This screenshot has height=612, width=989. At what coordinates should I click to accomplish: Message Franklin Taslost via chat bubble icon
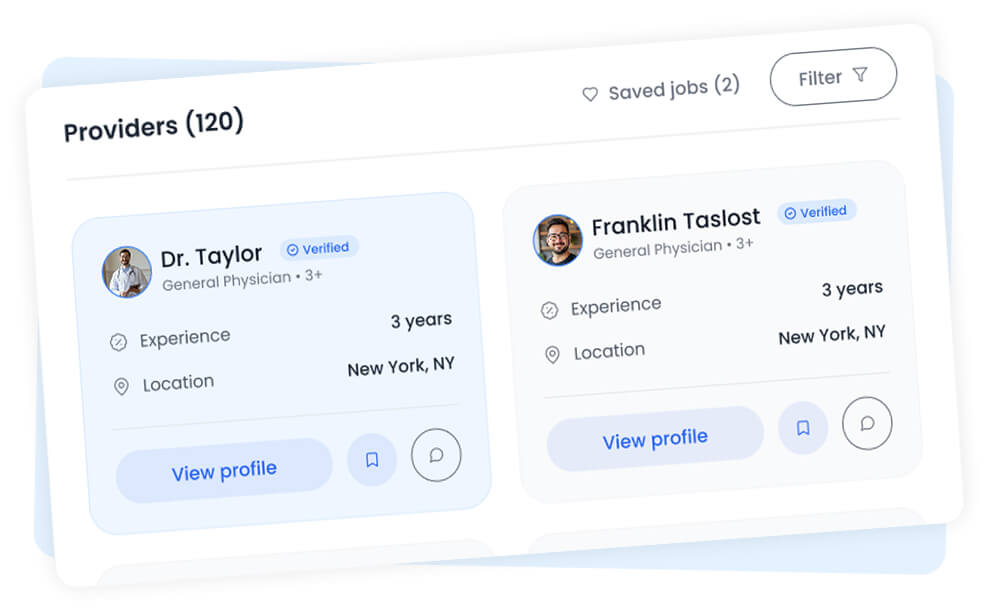pos(867,423)
